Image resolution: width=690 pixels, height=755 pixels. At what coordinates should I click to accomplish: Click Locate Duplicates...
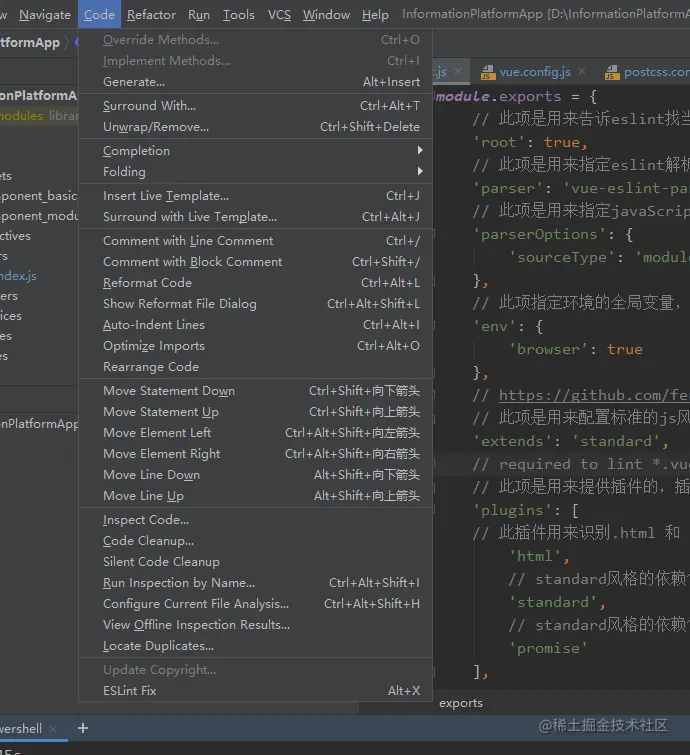255,646
